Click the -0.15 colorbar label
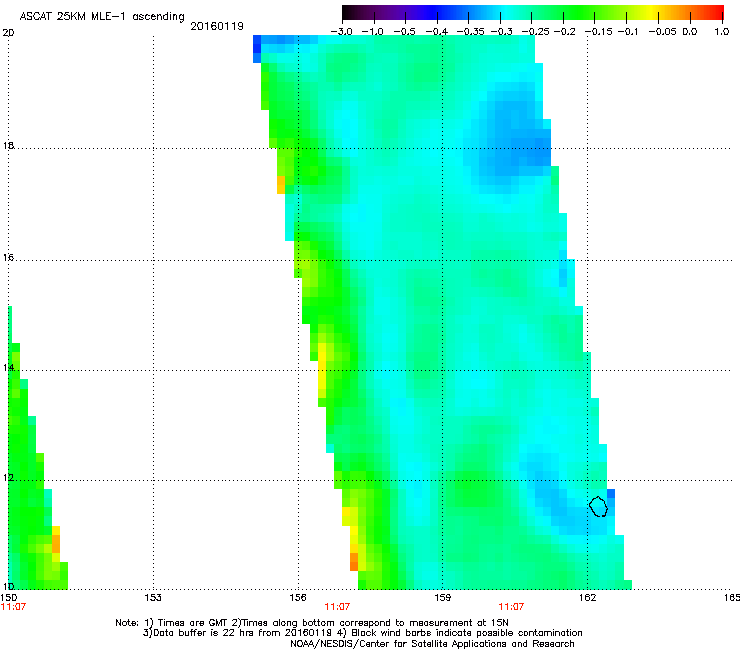740x650 pixels. tap(598, 32)
